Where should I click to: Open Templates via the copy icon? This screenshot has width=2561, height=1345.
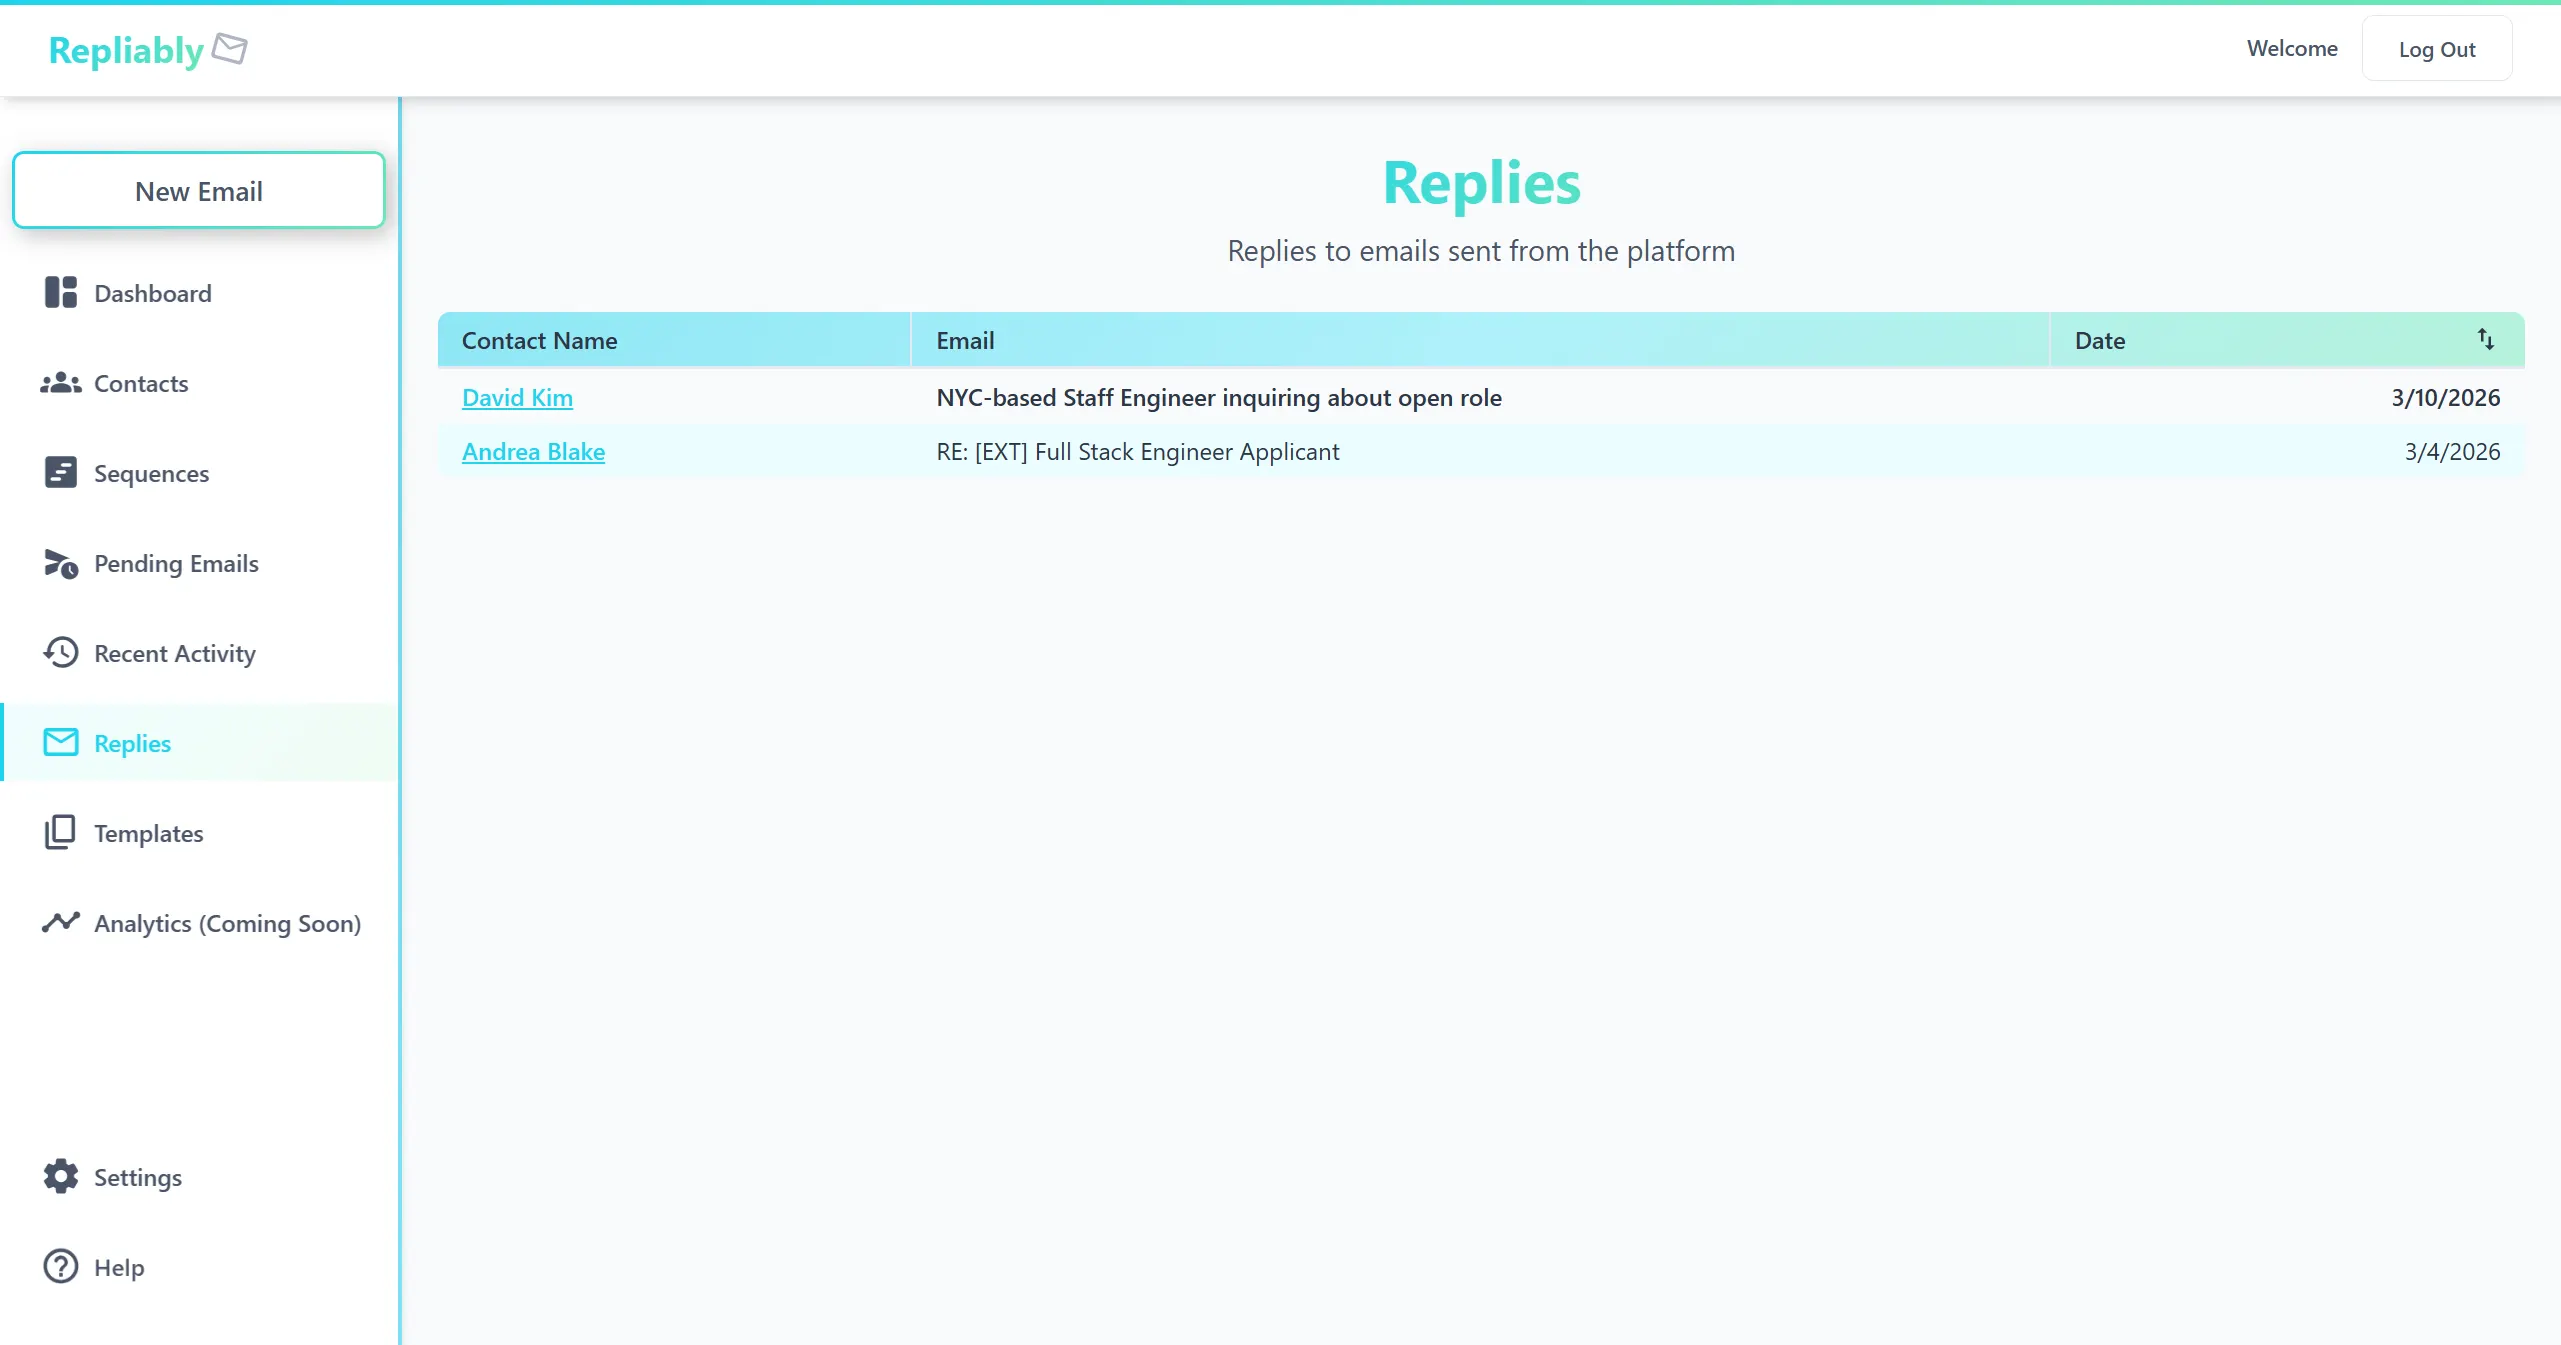(60, 833)
